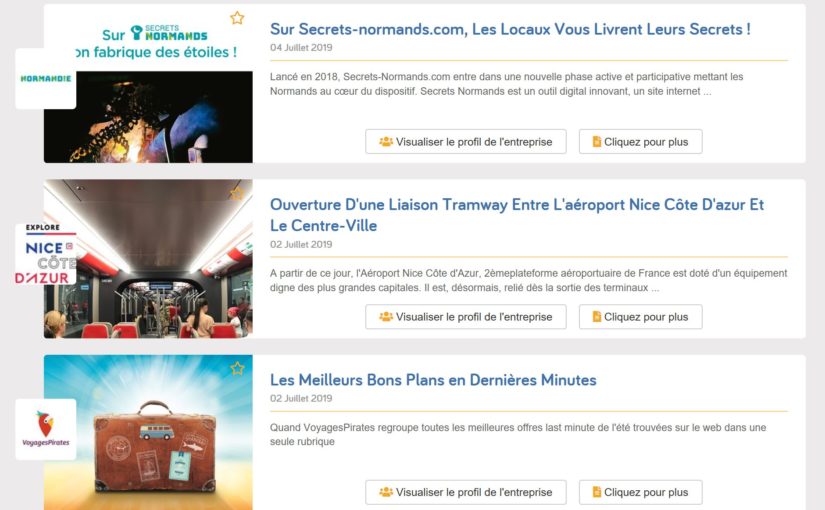
Task: Toggle favorite star on VoyagesPirates article
Action: click(237, 368)
